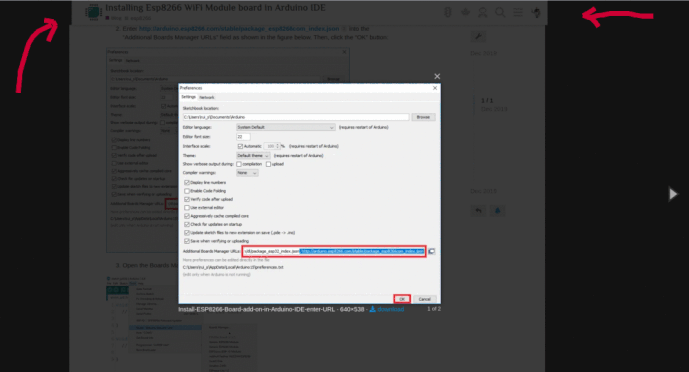The height and width of the screenshot is (372, 689).
Task: Click the preferences.txt file path
Action: [x=233, y=267]
